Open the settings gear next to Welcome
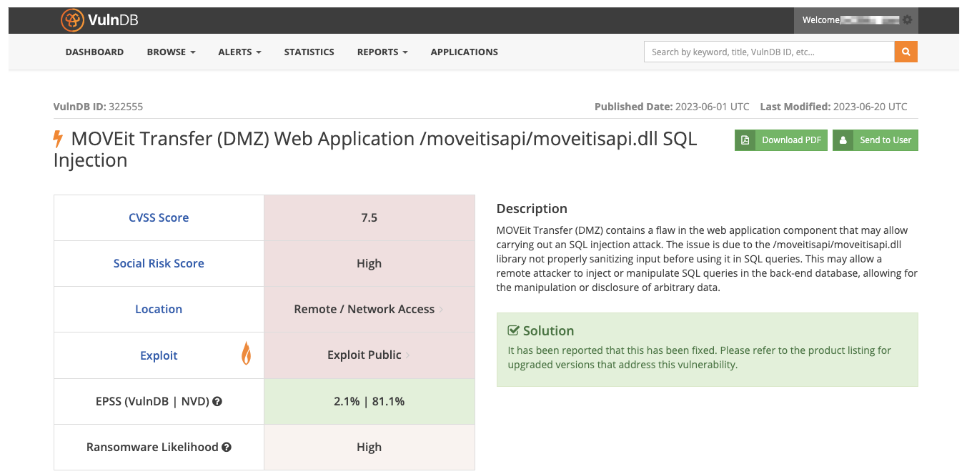 [907, 20]
